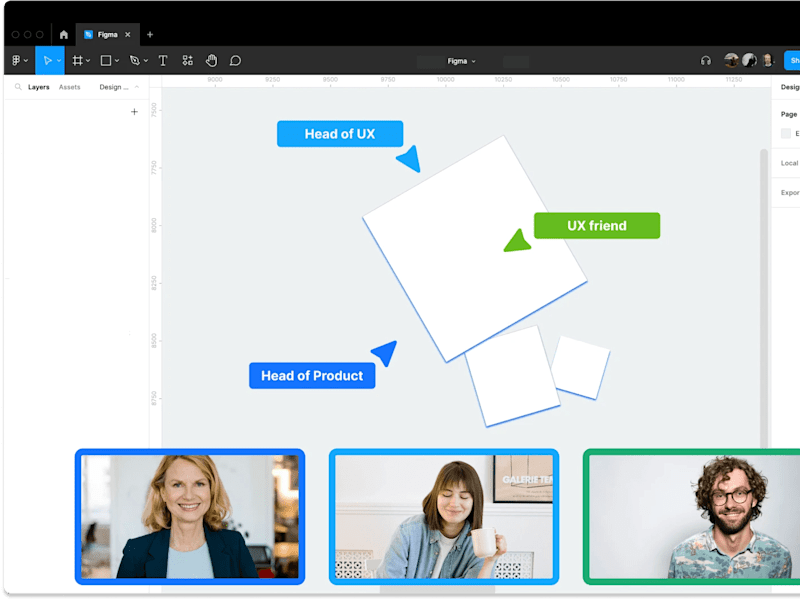Click the blue Share button
The height and width of the screenshot is (600, 800).
[792, 61]
